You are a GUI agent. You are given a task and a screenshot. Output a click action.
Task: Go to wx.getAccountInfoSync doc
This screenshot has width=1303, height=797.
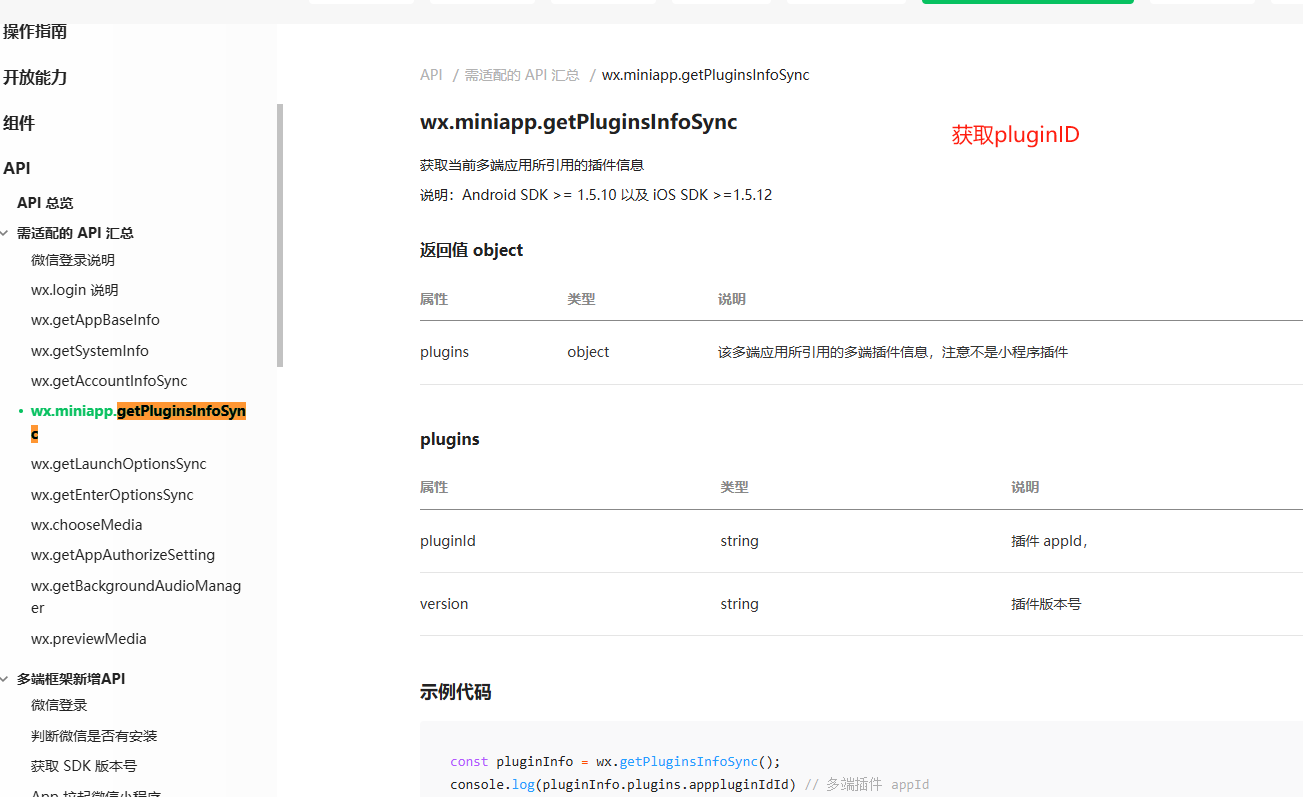(109, 381)
